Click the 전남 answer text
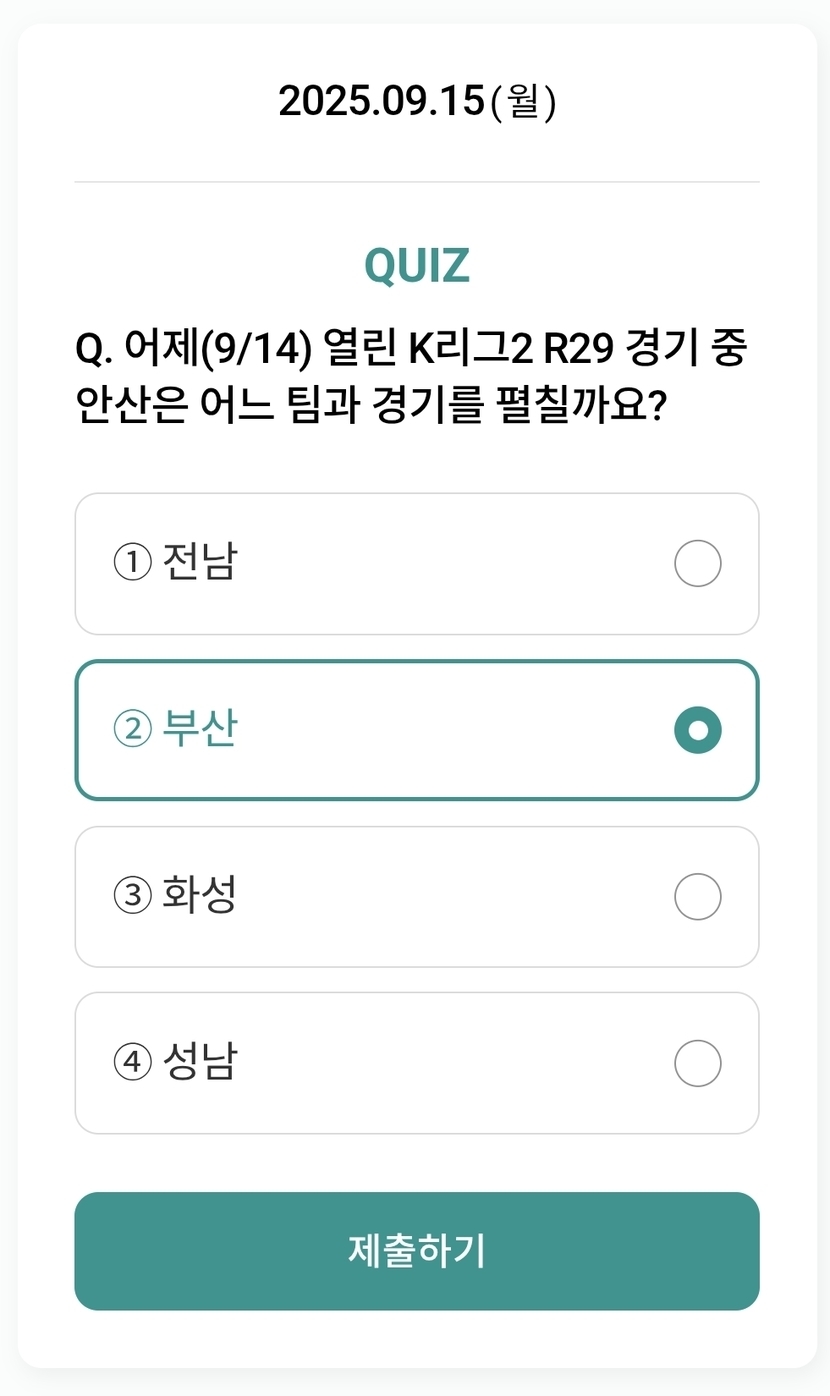The image size is (830, 1396). click(199, 562)
